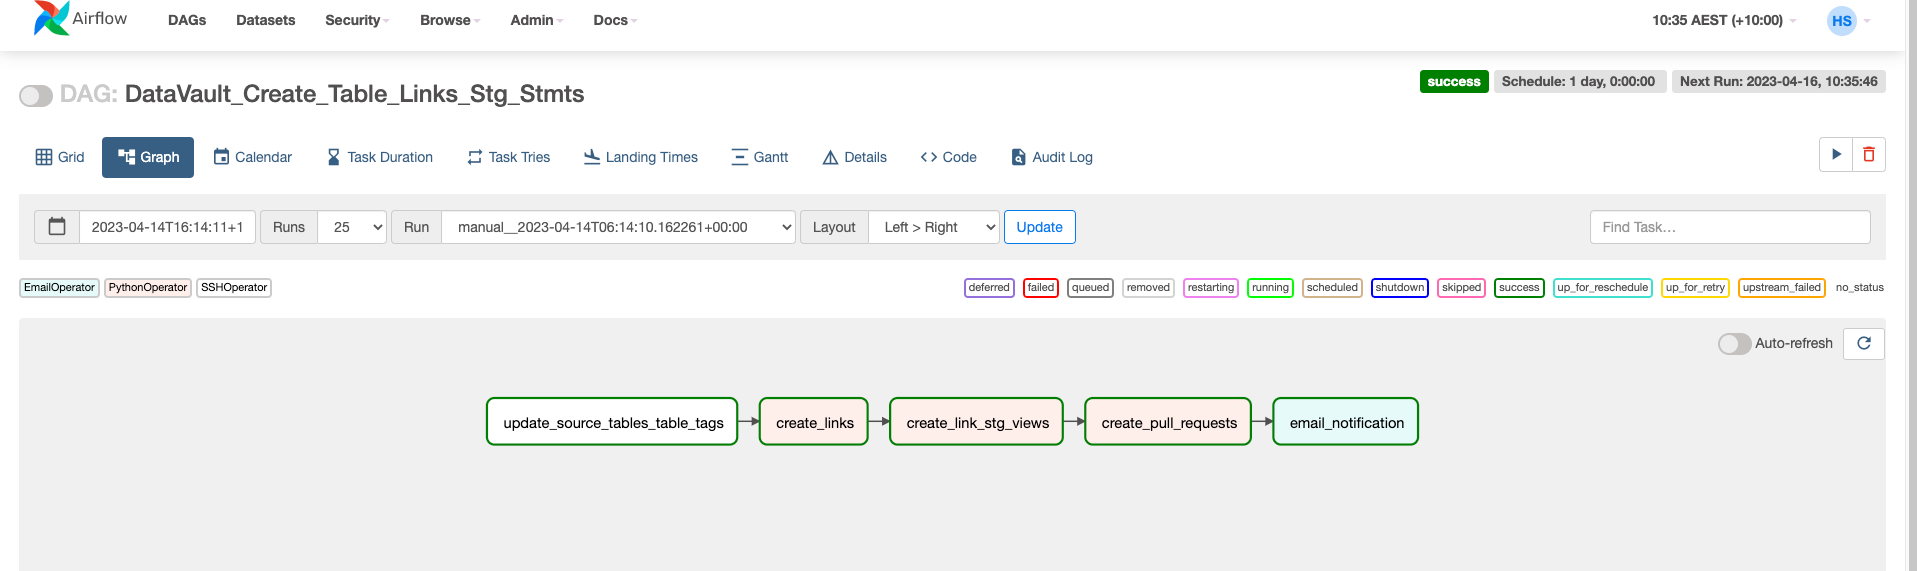Screen dimensions: 1917x571
Task: Expand the Runs count dropdown
Action: pyautogui.click(x=352, y=227)
